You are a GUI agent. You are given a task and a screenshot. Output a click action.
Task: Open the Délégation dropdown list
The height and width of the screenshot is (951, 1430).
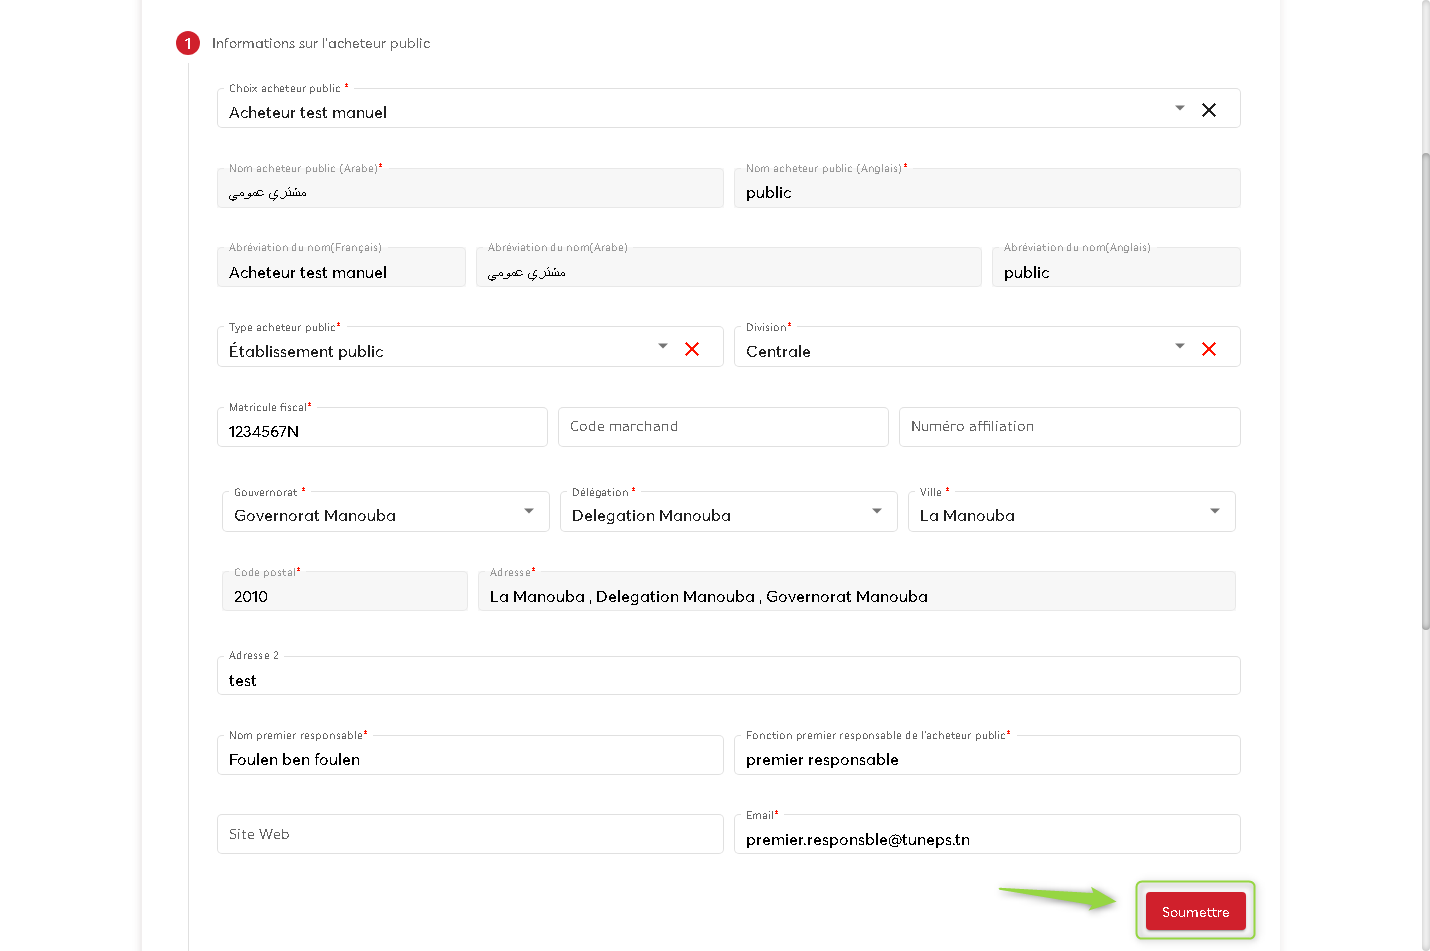(876, 511)
